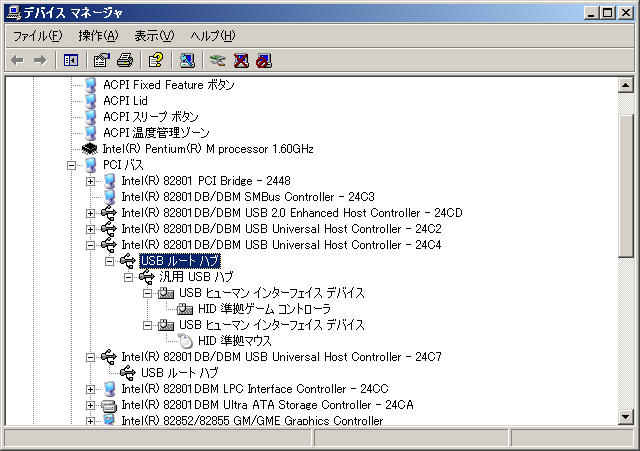Collapse the HID parent above 準拠マウス
640x451 pixels.
tap(147, 325)
